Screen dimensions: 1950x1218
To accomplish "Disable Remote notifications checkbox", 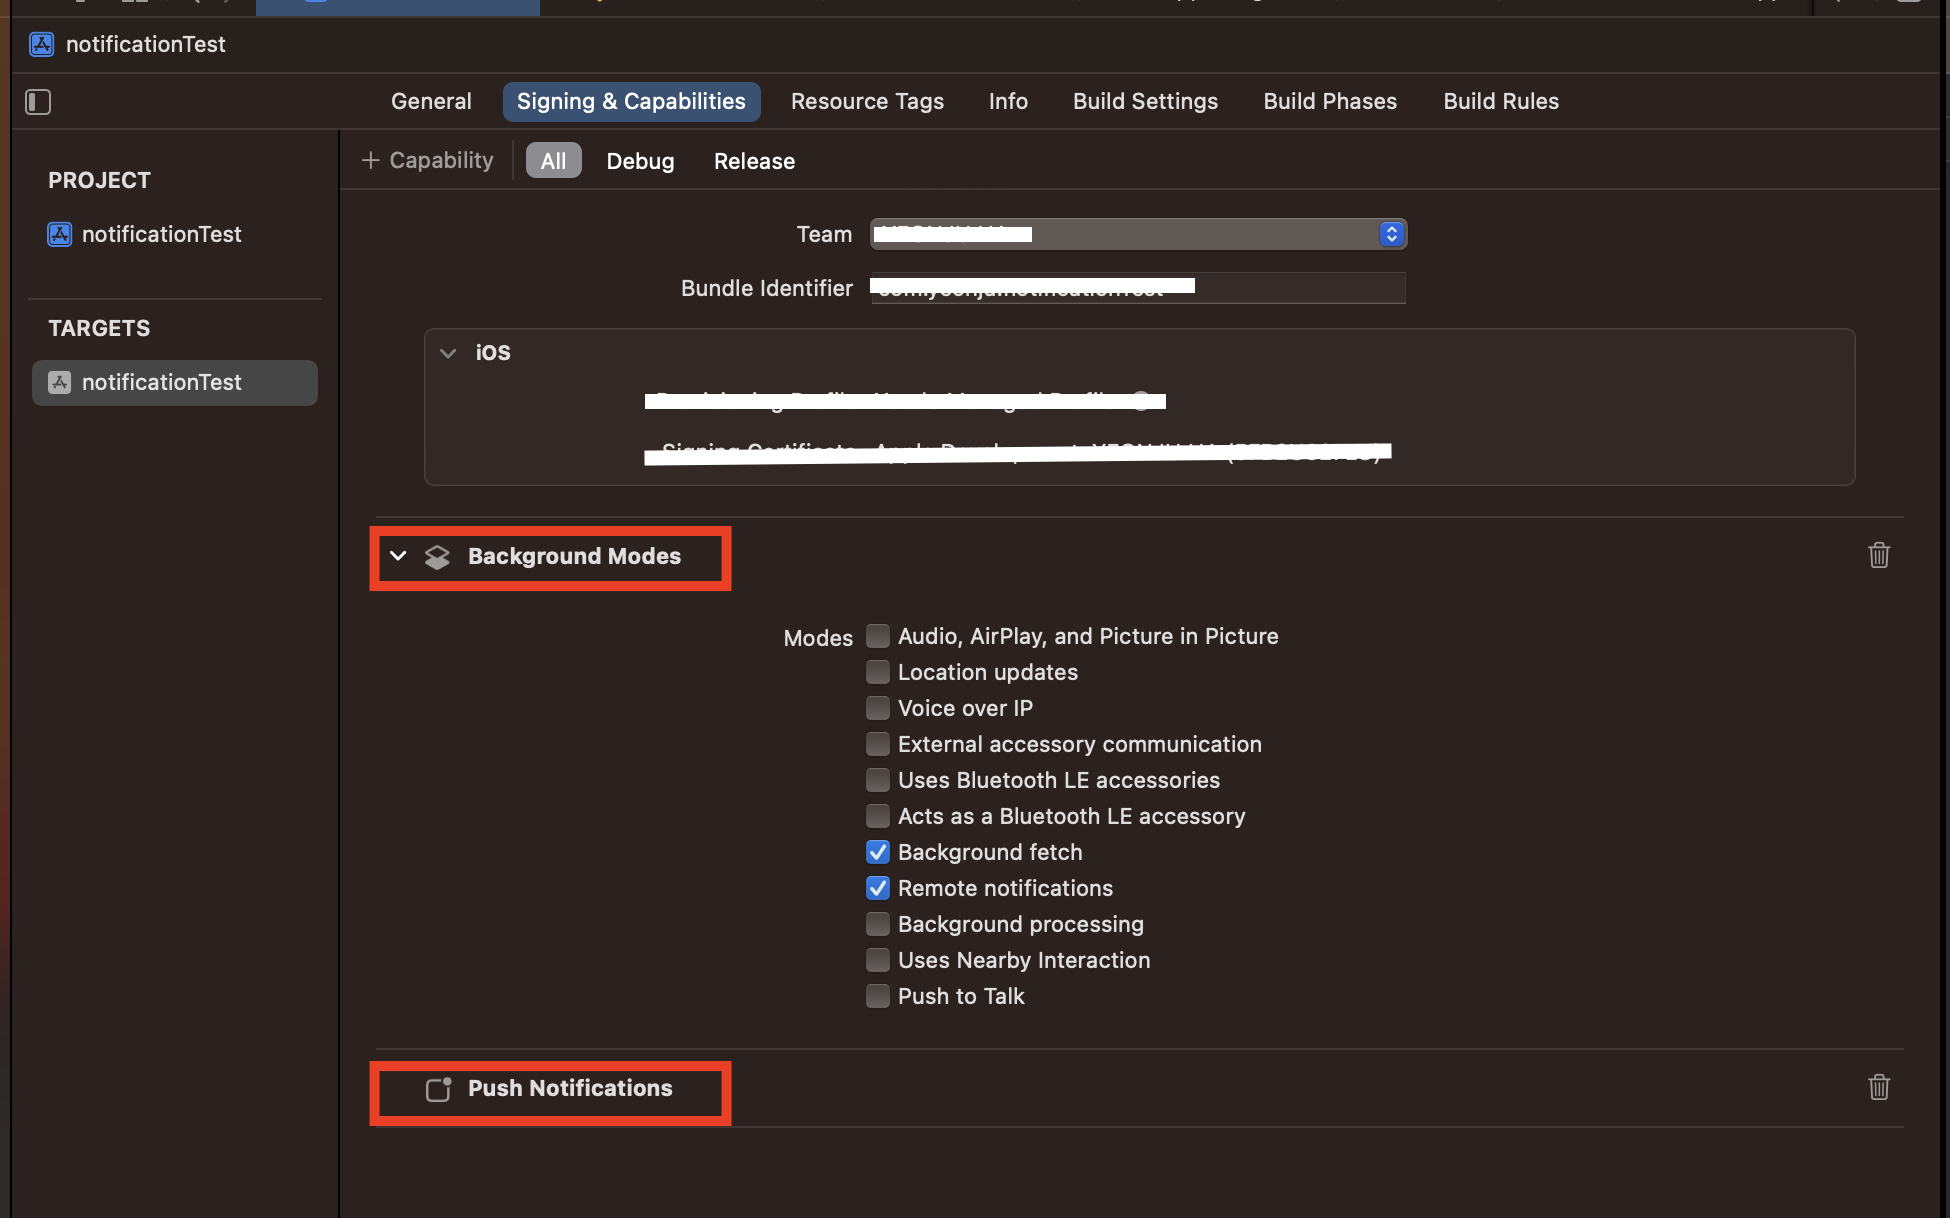I will click(877, 888).
